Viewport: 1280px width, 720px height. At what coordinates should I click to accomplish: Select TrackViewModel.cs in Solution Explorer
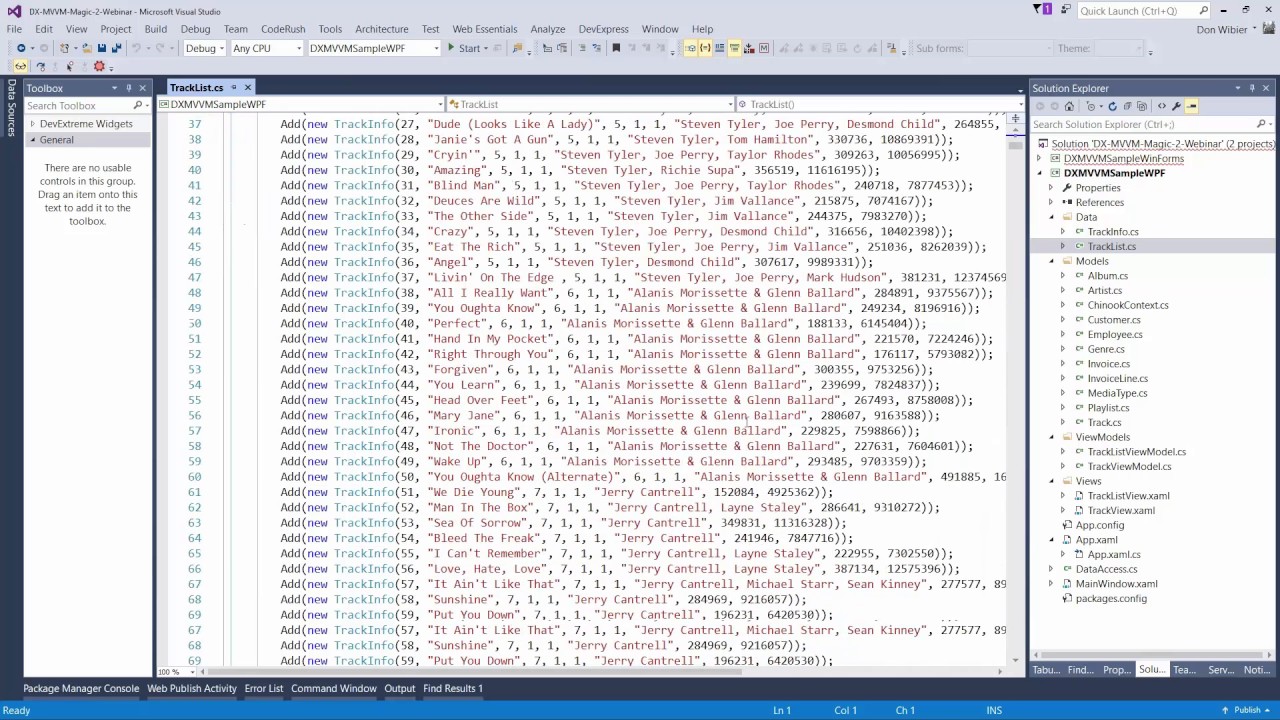[1129, 466]
